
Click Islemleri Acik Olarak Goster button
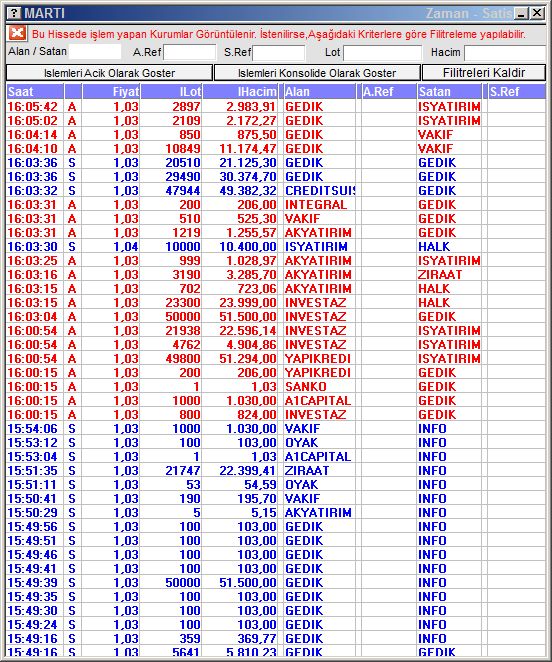pyautogui.click(x=109, y=73)
